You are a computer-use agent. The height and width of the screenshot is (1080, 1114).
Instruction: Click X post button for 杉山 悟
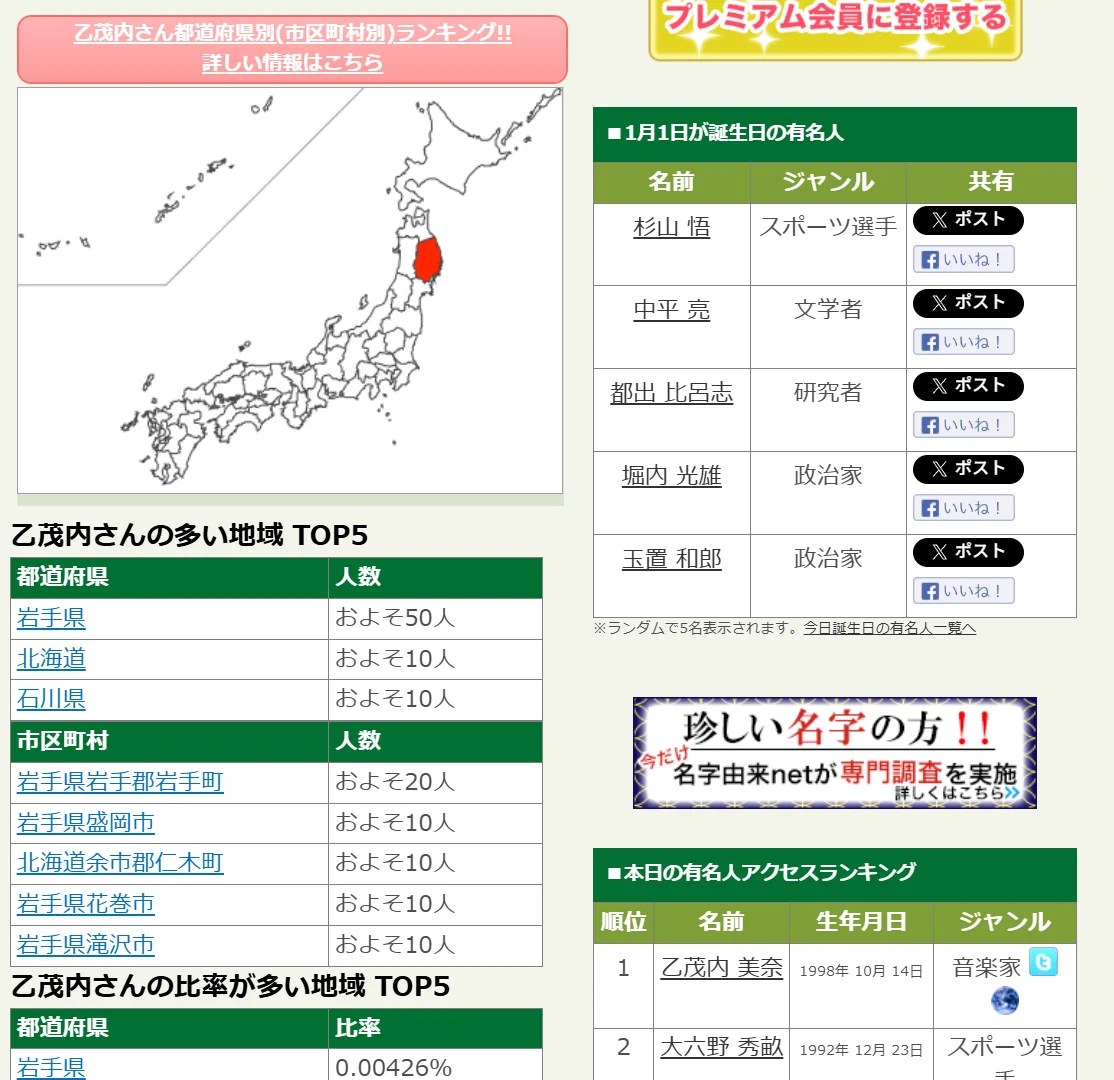(968, 220)
